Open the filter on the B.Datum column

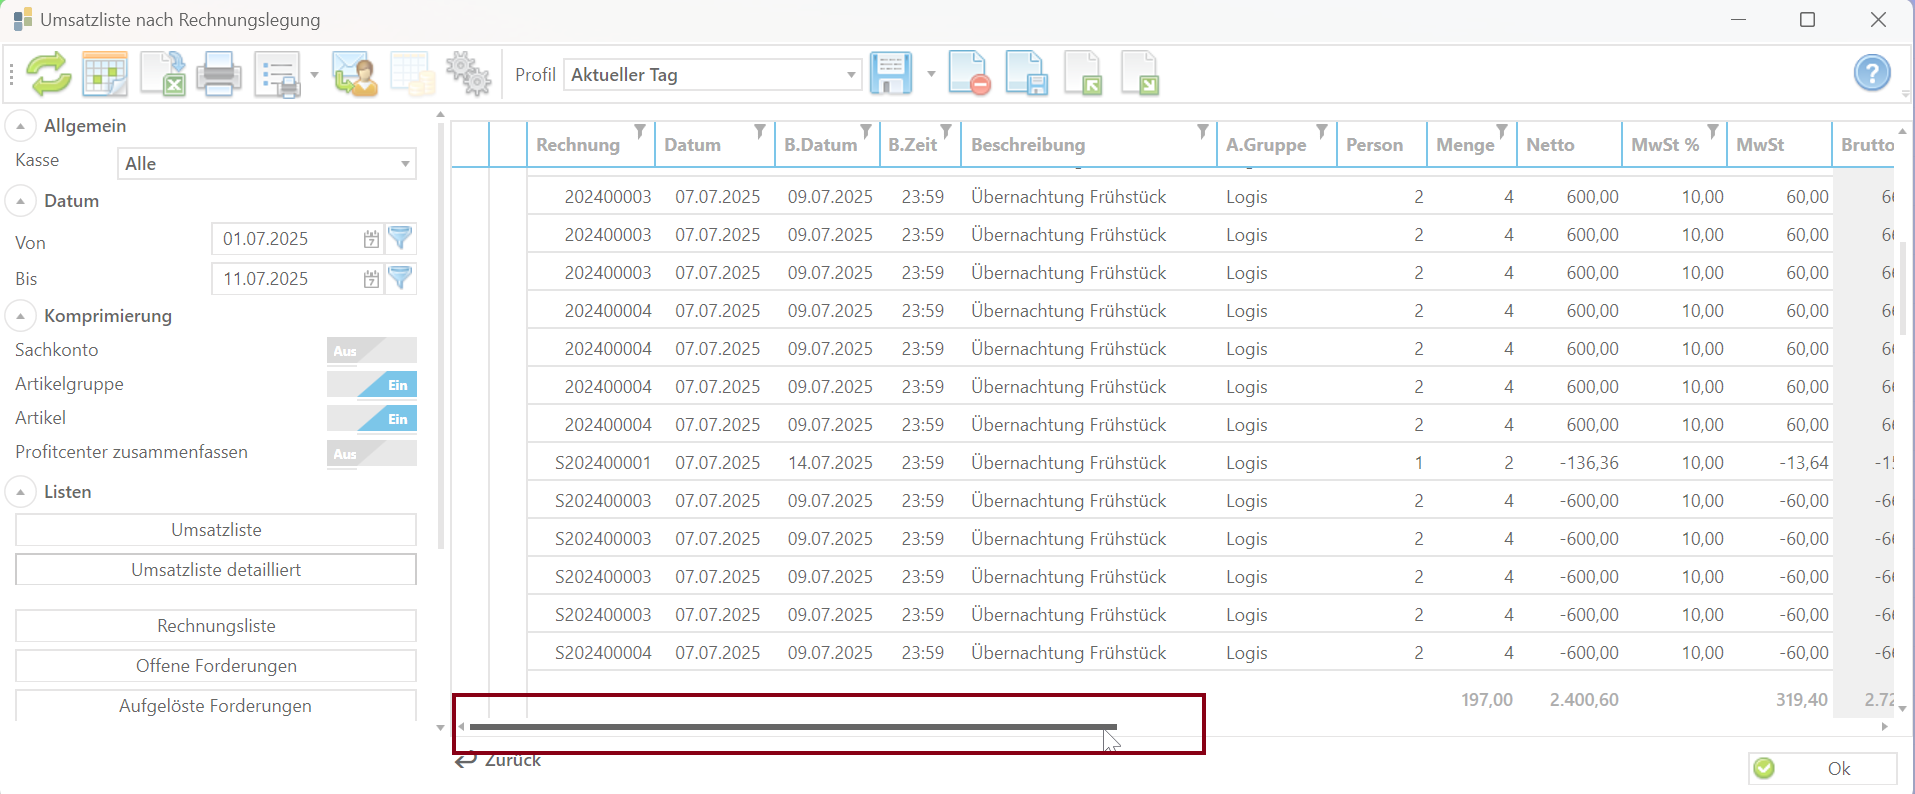point(866,131)
